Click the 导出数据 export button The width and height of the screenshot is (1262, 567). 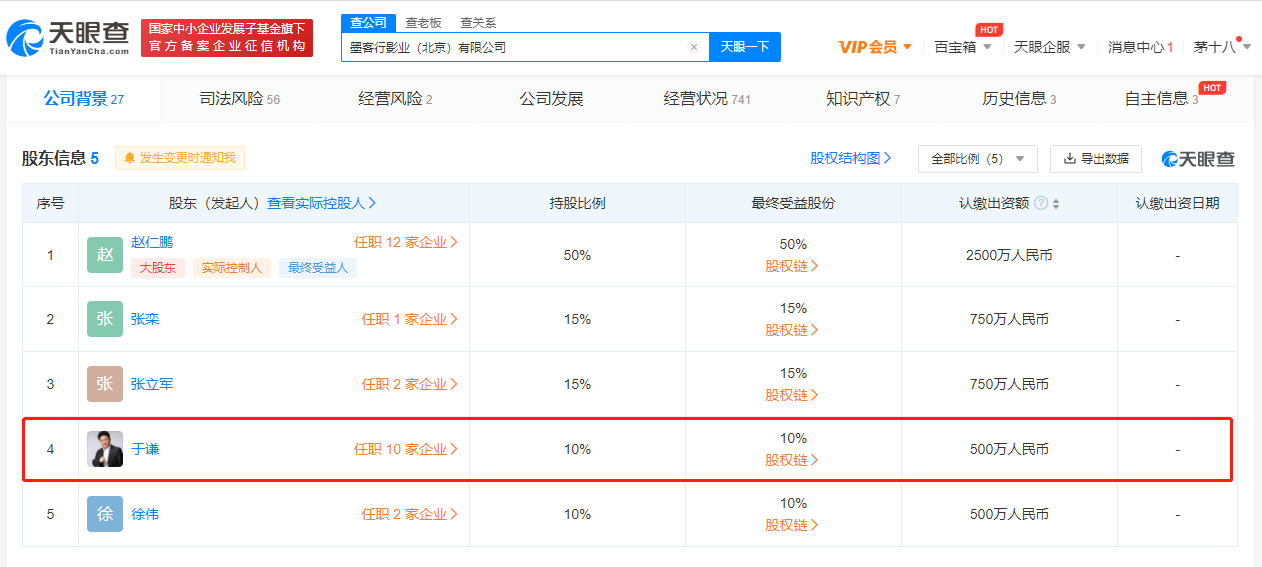tap(1095, 158)
